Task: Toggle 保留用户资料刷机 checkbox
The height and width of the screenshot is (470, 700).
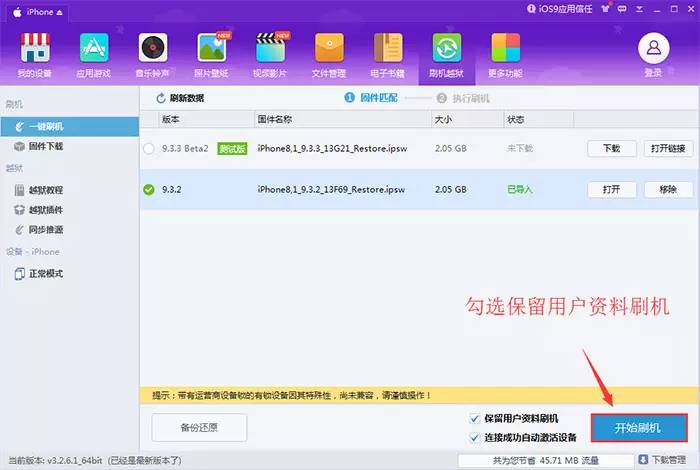Action: (474, 419)
